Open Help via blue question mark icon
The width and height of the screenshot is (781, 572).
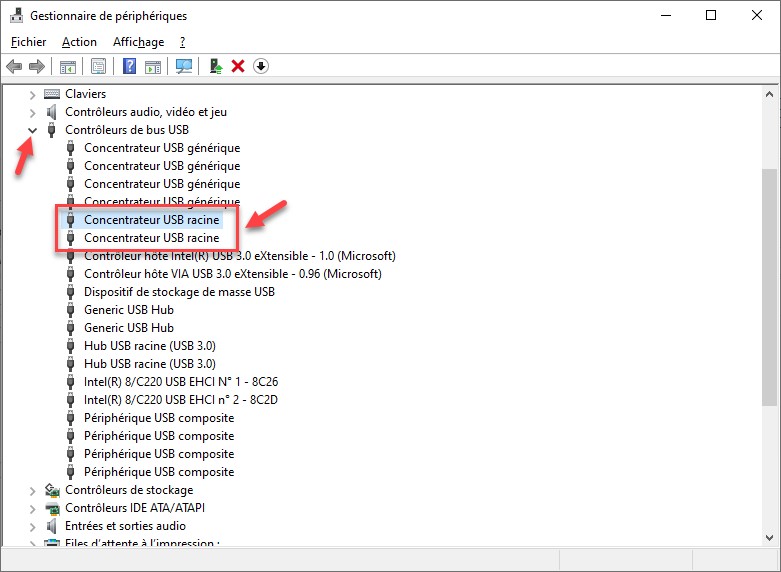(129, 66)
